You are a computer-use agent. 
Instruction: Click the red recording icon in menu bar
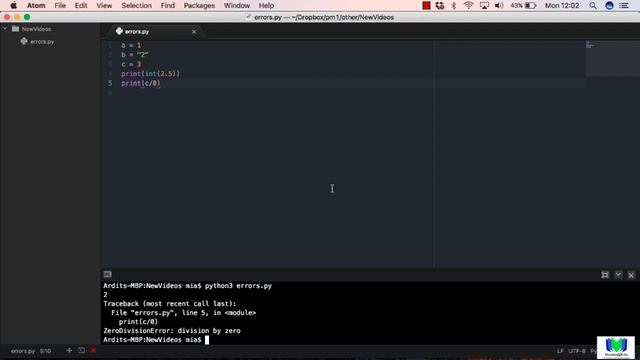(x=426, y=5)
